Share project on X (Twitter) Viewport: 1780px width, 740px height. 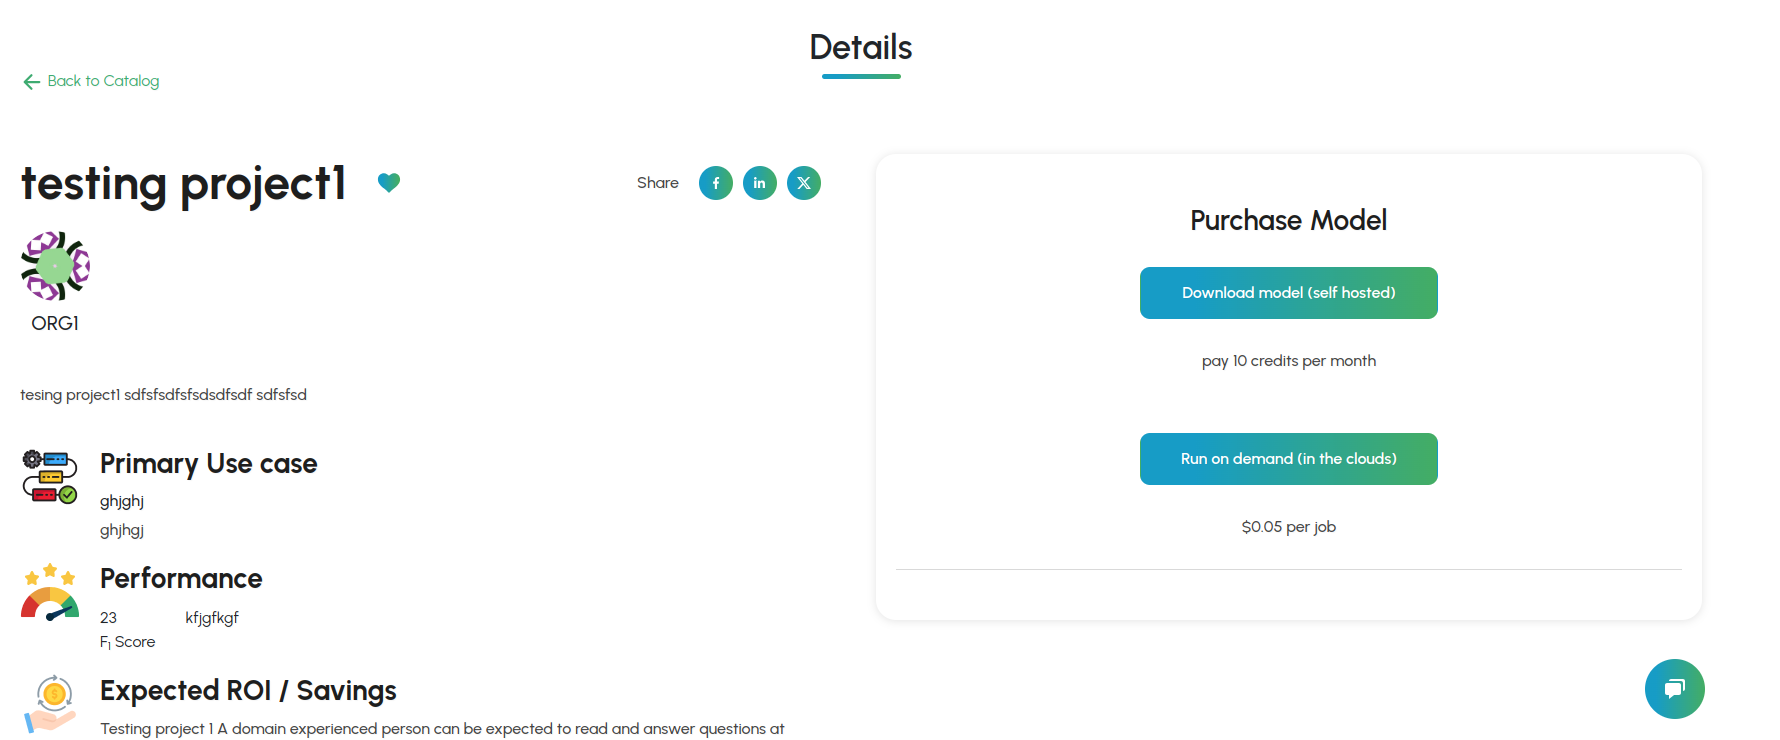pyautogui.click(x=804, y=183)
